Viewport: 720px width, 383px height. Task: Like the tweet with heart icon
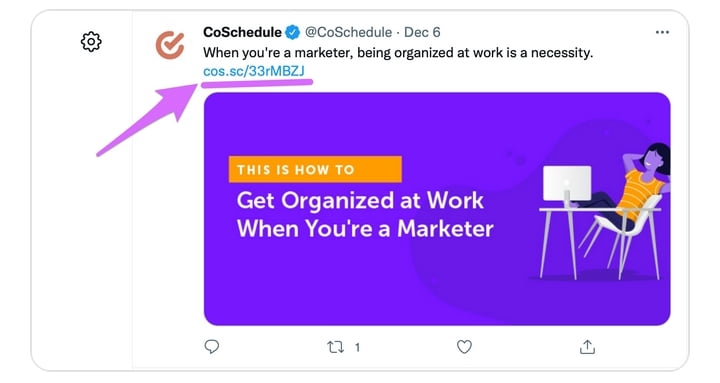tap(464, 346)
